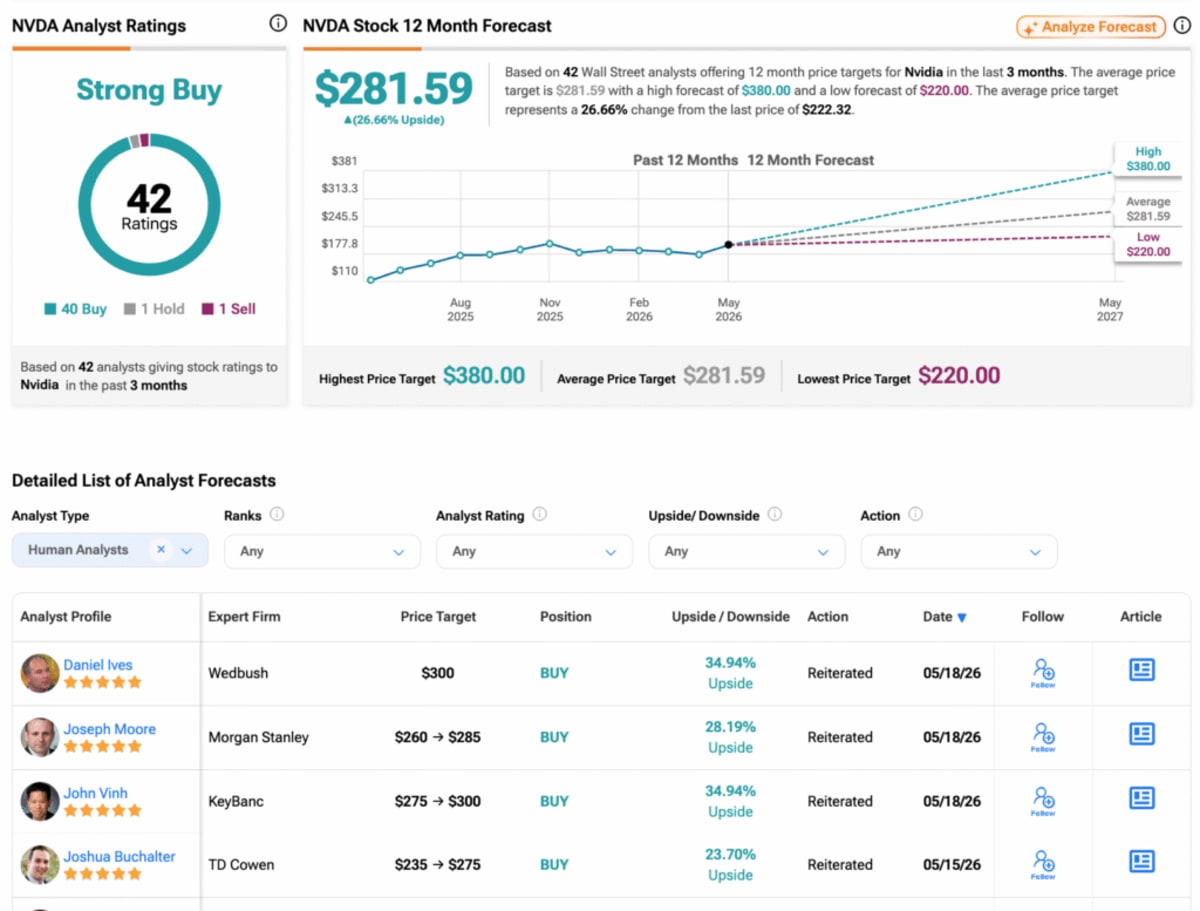The image size is (1200, 911).
Task: Click the 28.19% Upside value
Action: pyautogui.click(x=730, y=737)
